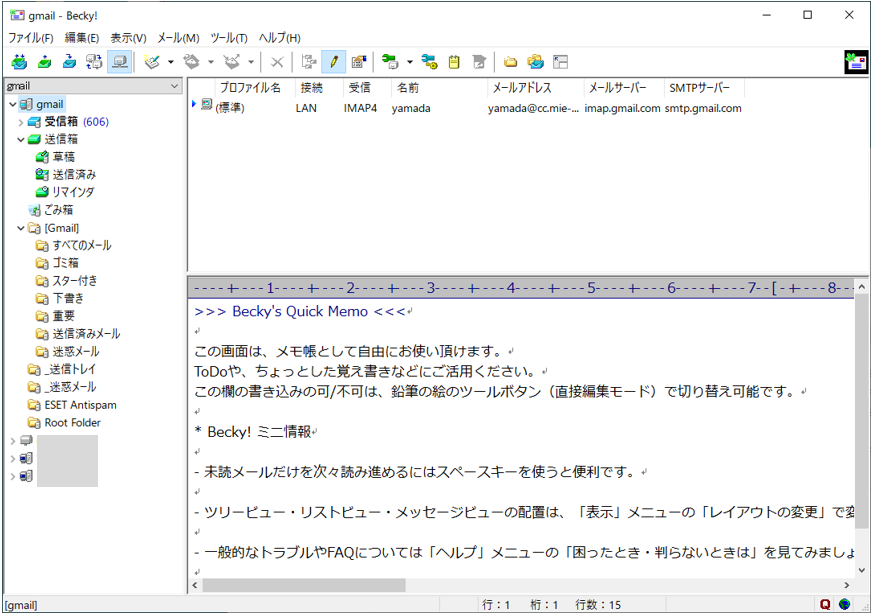Toggle the online mode computer icon
Image resolution: width=872 pixels, height=614 pixels.
pos(120,62)
